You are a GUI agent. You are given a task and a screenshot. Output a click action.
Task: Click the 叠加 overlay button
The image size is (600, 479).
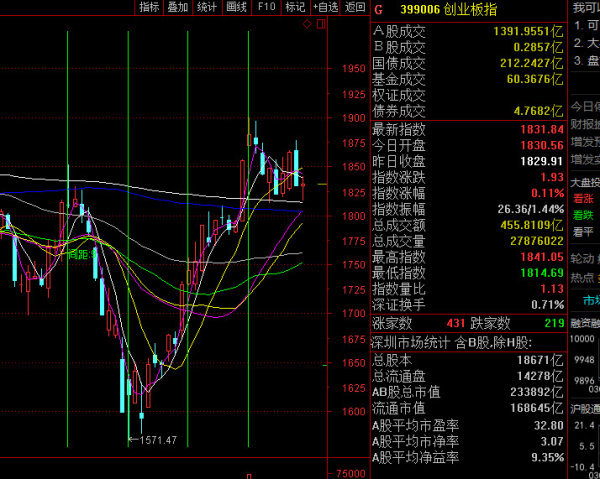[x=178, y=7]
